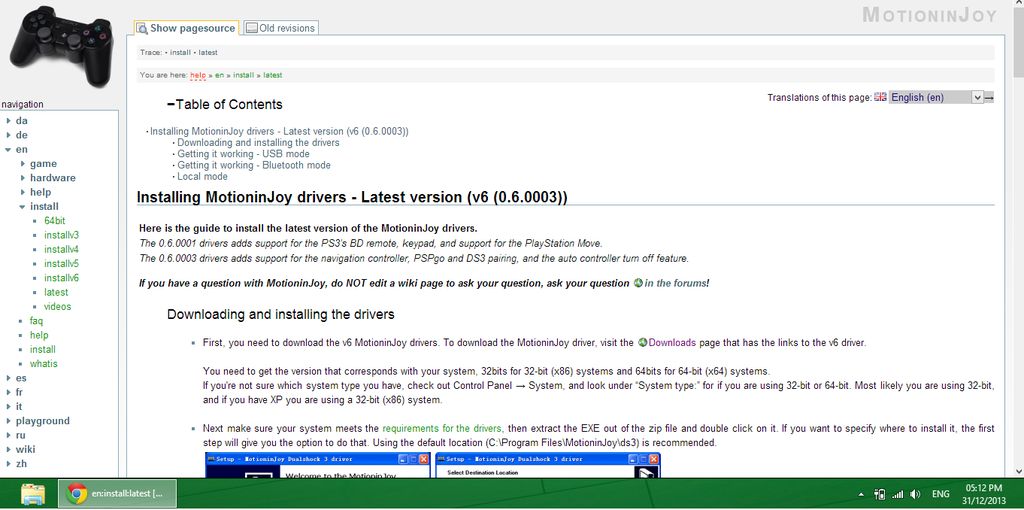
Task: Click the first setup wizard screenshot thumbnail
Action: [317, 465]
